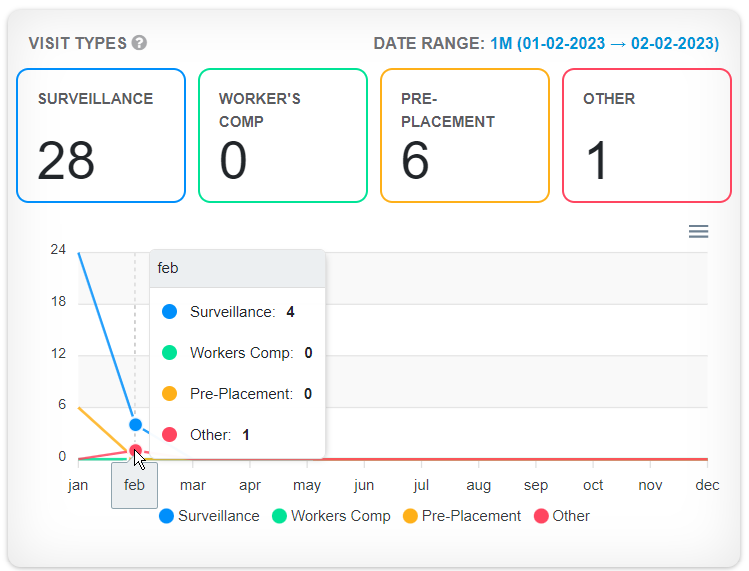The width and height of the screenshot is (749, 571).
Task: Open the 1M date range selector
Action: pyautogui.click(x=604, y=44)
